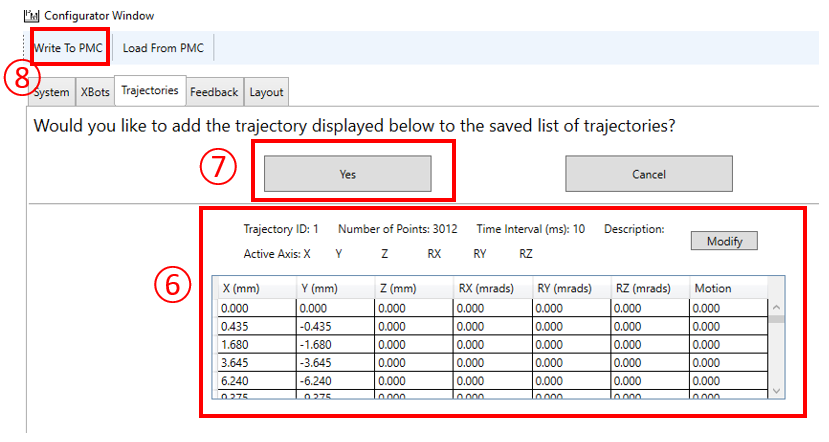Screen dimensions: 829x442
Task: Click the table scrollbar down arrow
Action: [776, 390]
